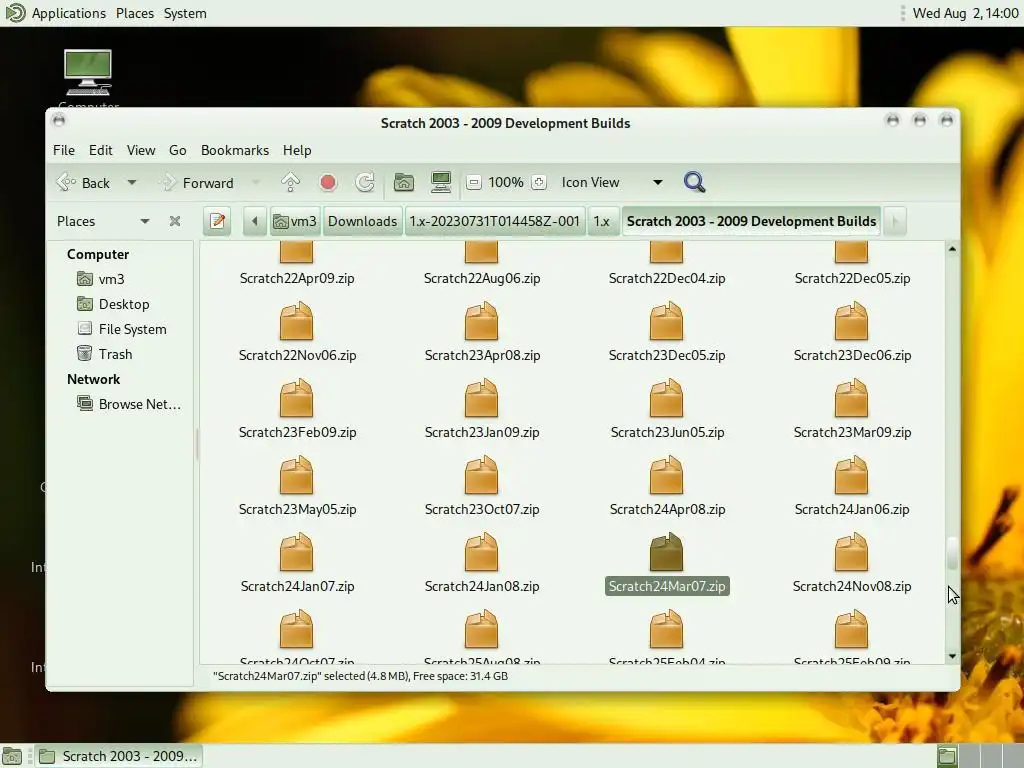Go to 1.x-20230731T014458Z-001 path segment

coord(494,221)
